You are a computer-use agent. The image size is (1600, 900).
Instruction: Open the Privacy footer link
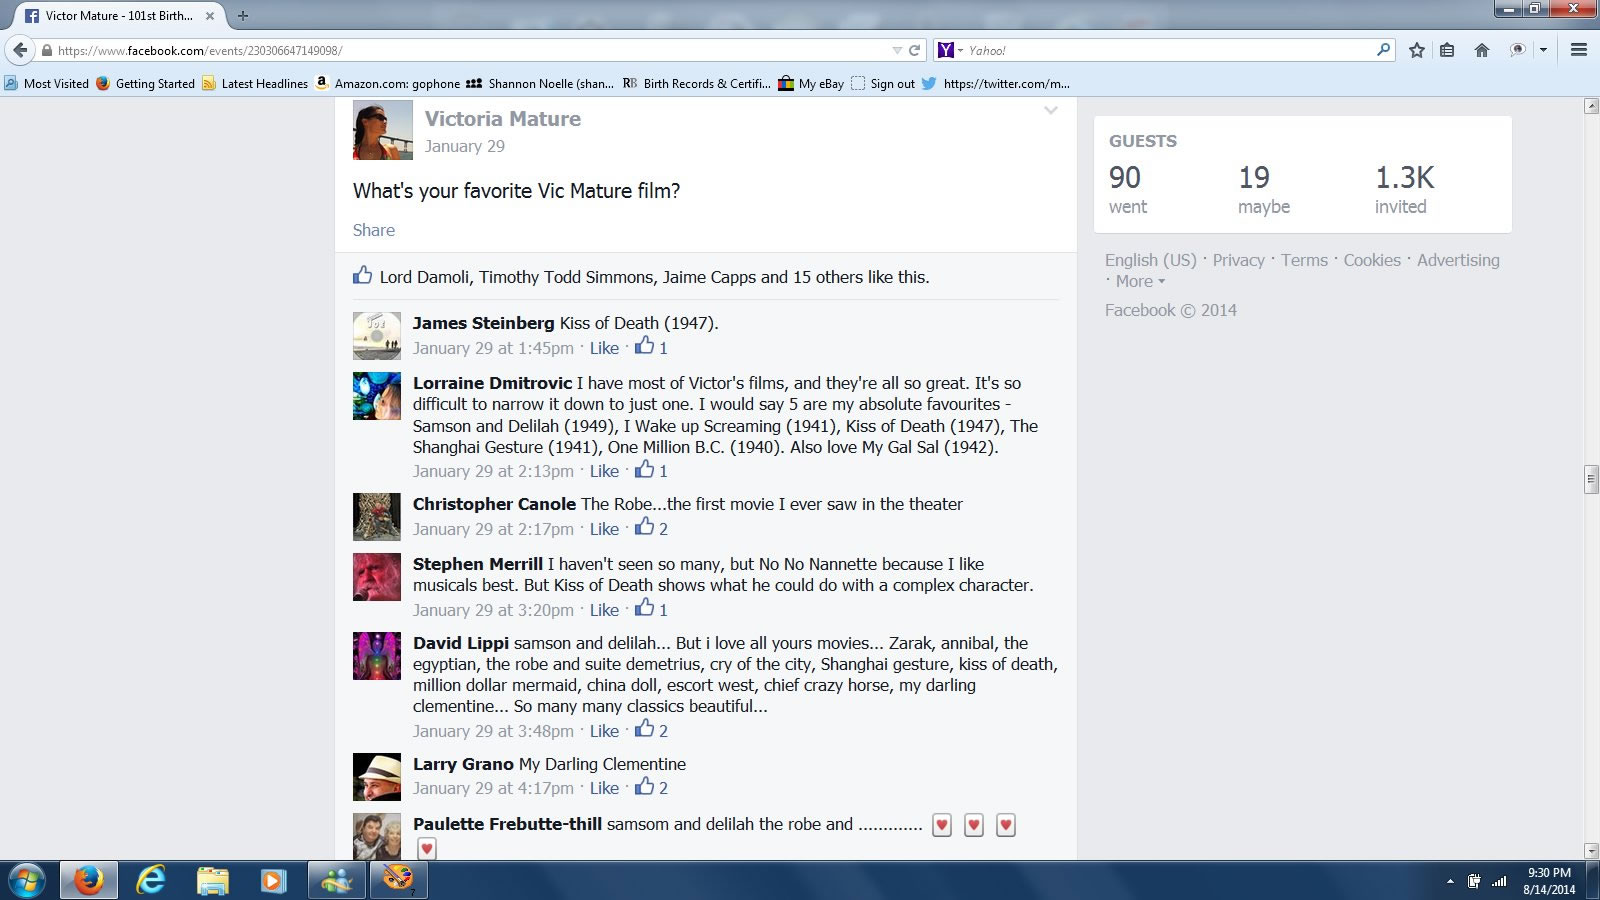[1238, 260]
